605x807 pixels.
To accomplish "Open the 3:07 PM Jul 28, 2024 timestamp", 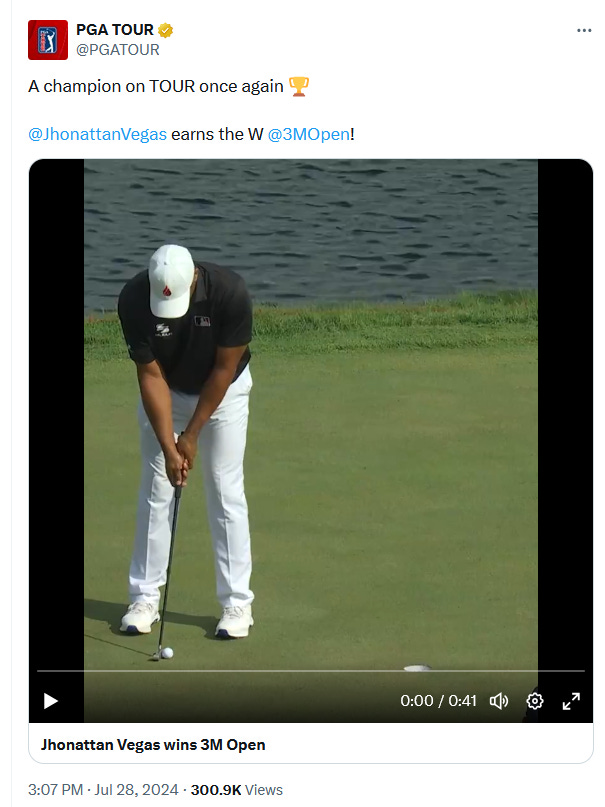I will click(103, 790).
